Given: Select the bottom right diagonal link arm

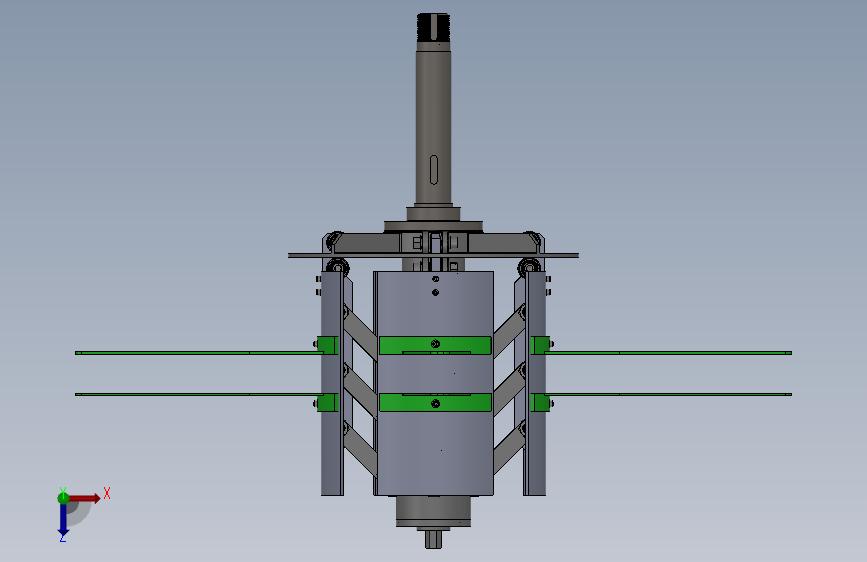Looking at the screenshot, I should (x=509, y=447).
